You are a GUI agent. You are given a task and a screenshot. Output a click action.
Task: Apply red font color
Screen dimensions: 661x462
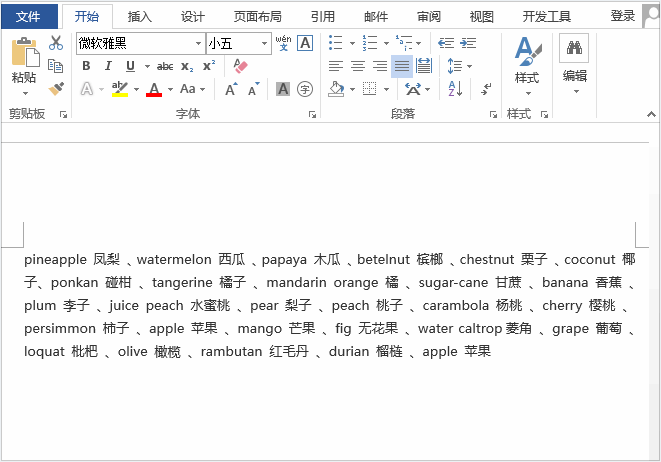click(154, 89)
